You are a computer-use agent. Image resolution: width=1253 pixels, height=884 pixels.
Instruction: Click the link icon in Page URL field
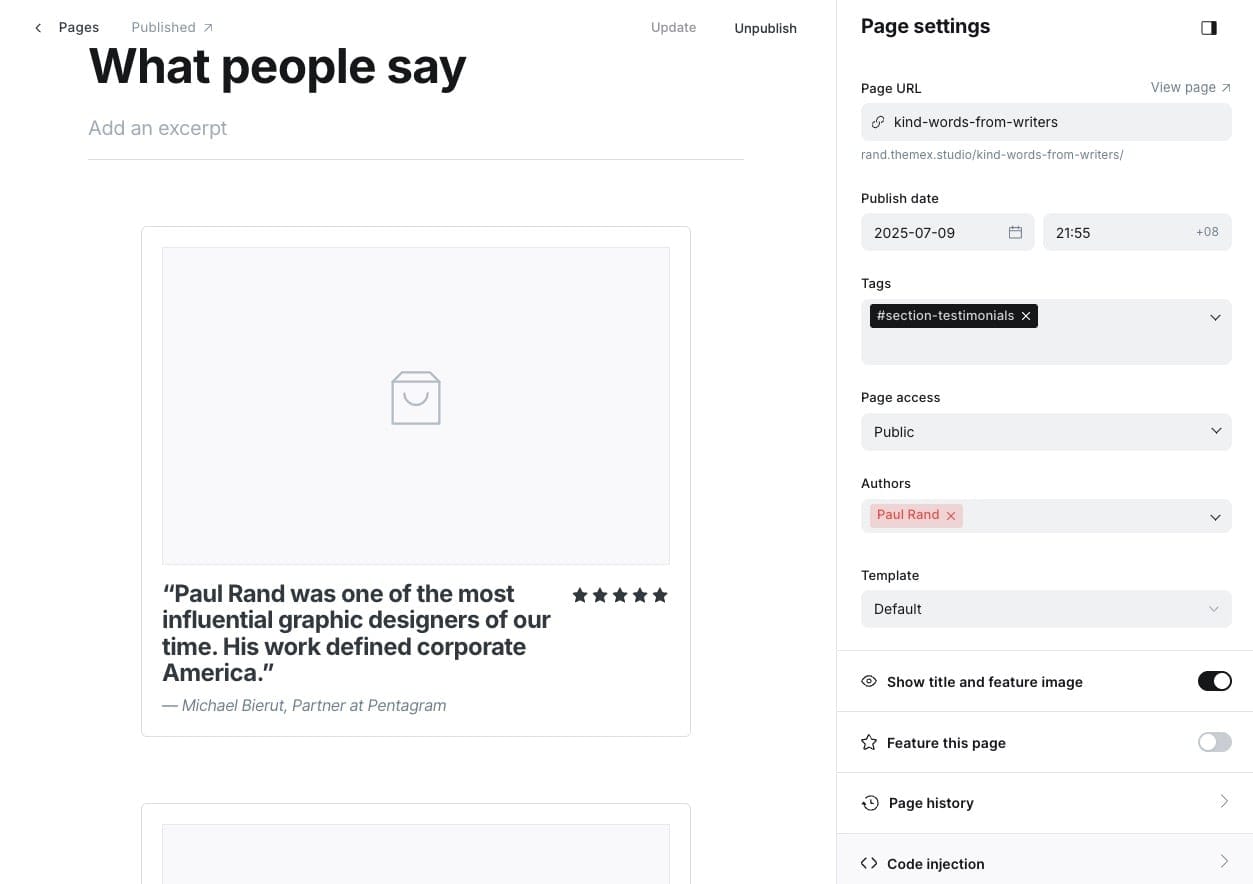[x=878, y=122]
